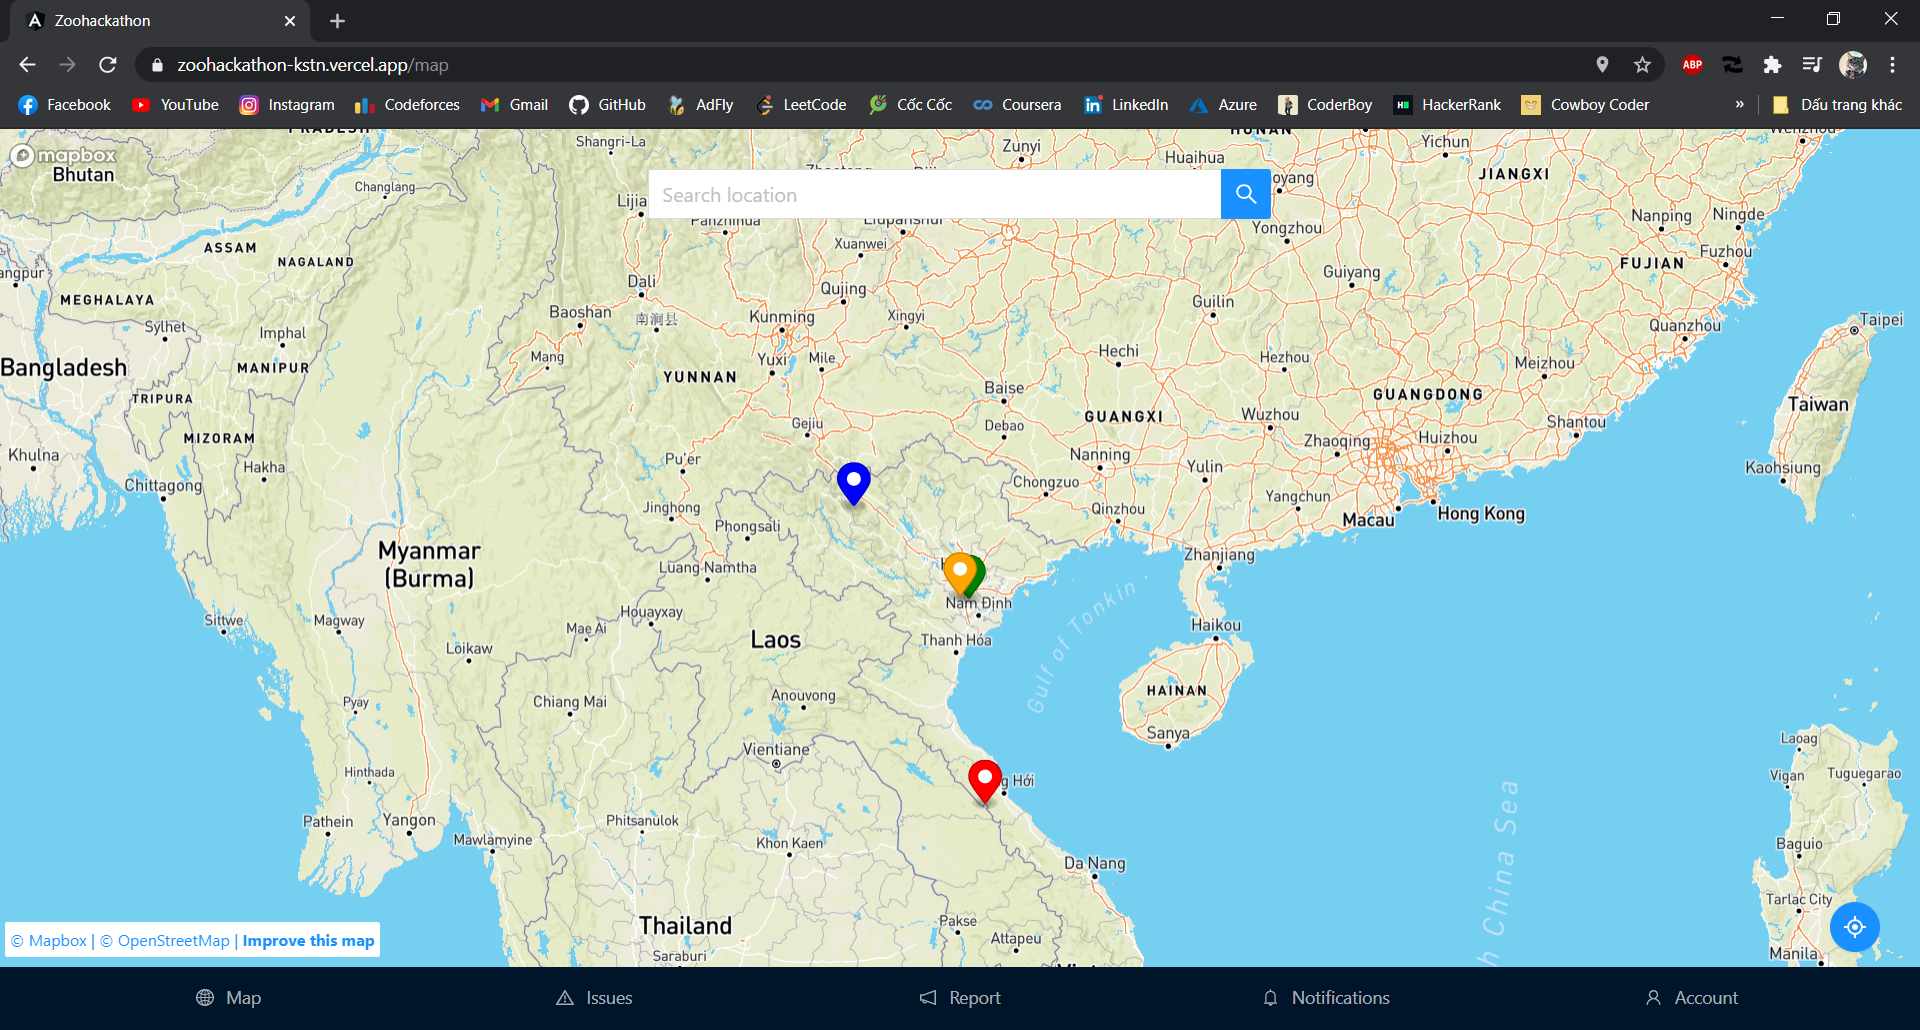Viewport: 1920px width, 1030px height.
Task: Open the Azure bookmark
Action: [x=1223, y=105]
